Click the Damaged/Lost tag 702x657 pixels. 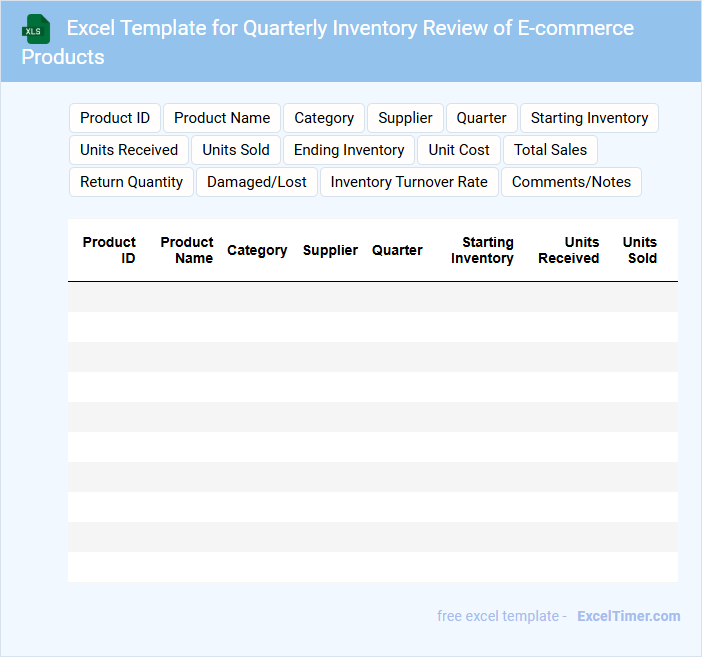pos(257,182)
